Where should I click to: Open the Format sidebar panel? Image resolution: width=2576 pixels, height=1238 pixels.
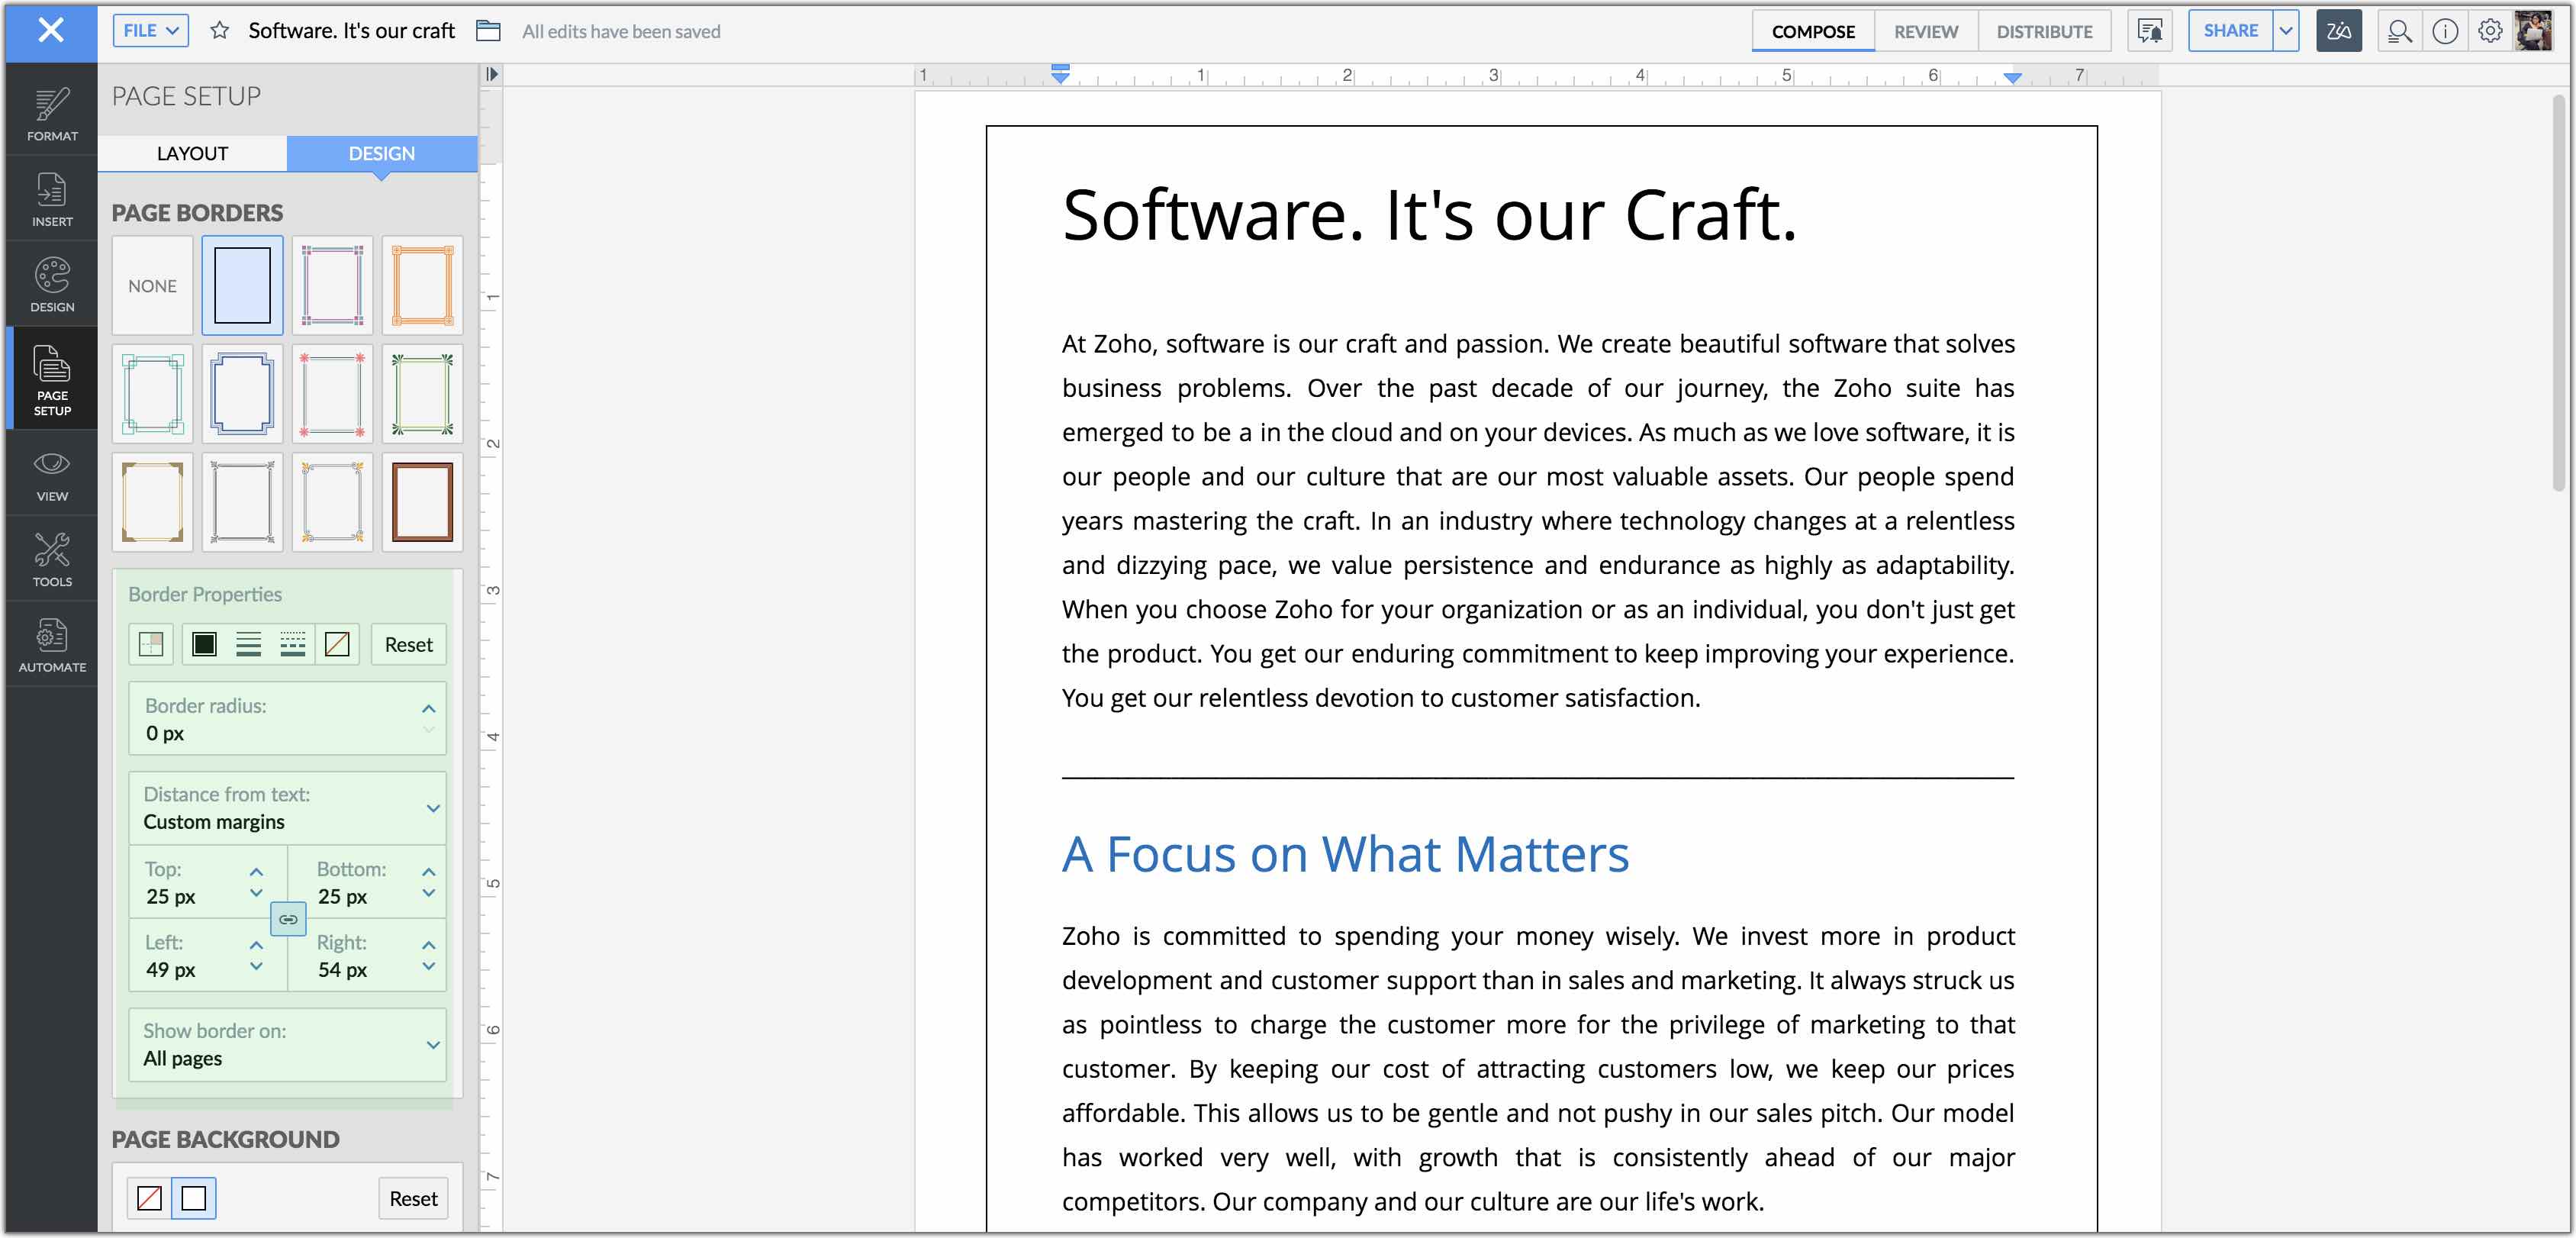point(52,113)
